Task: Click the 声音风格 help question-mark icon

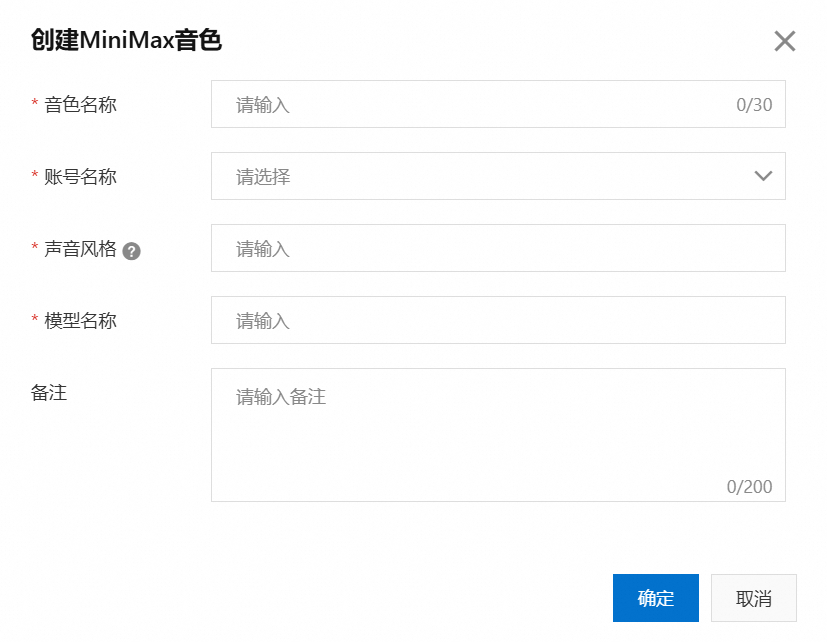Action: tap(131, 251)
